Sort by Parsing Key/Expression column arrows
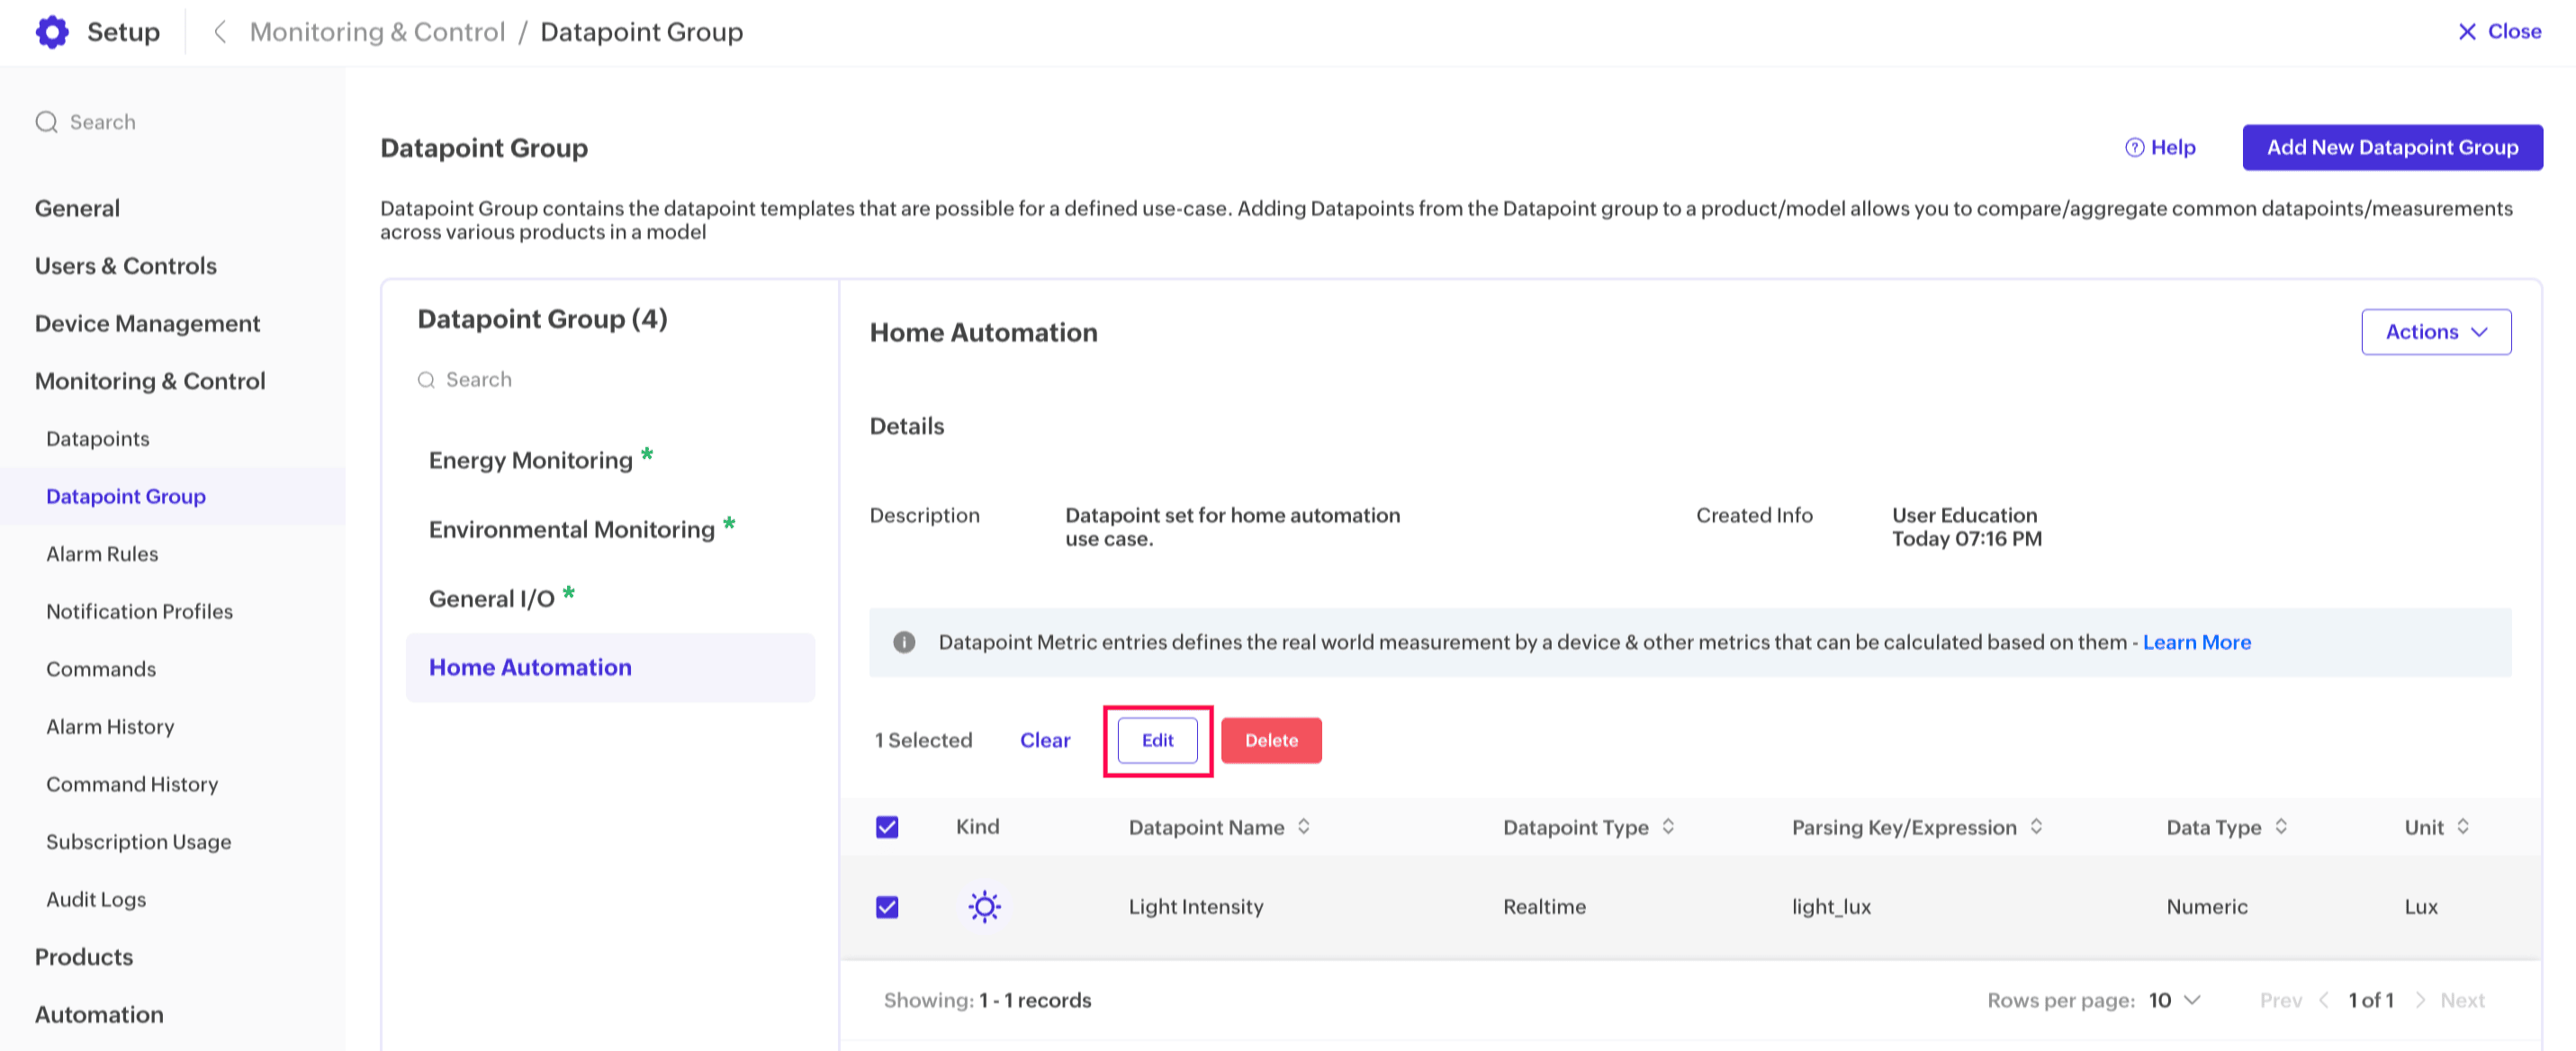The height and width of the screenshot is (1051, 2576). point(2036,826)
